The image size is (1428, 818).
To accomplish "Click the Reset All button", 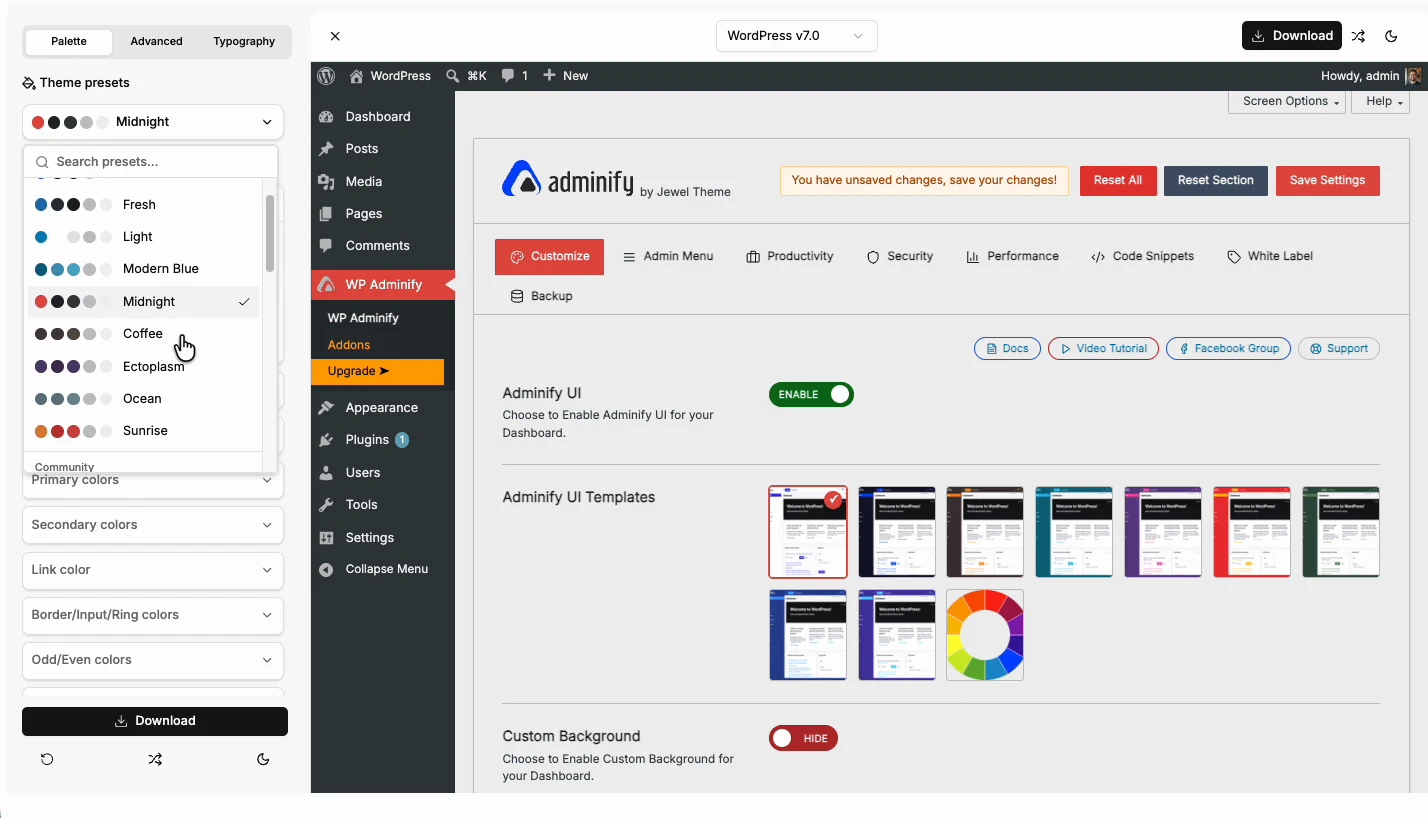I will coord(1118,180).
